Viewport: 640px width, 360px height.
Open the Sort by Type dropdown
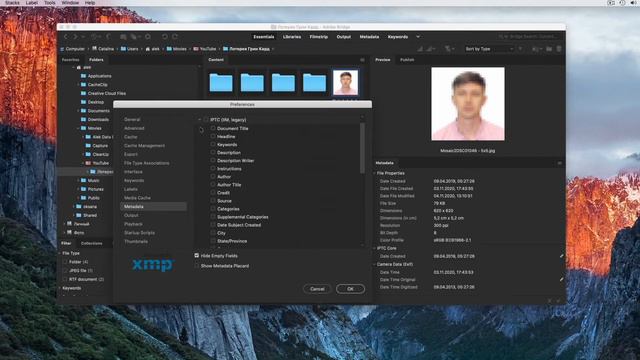click(489, 49)
